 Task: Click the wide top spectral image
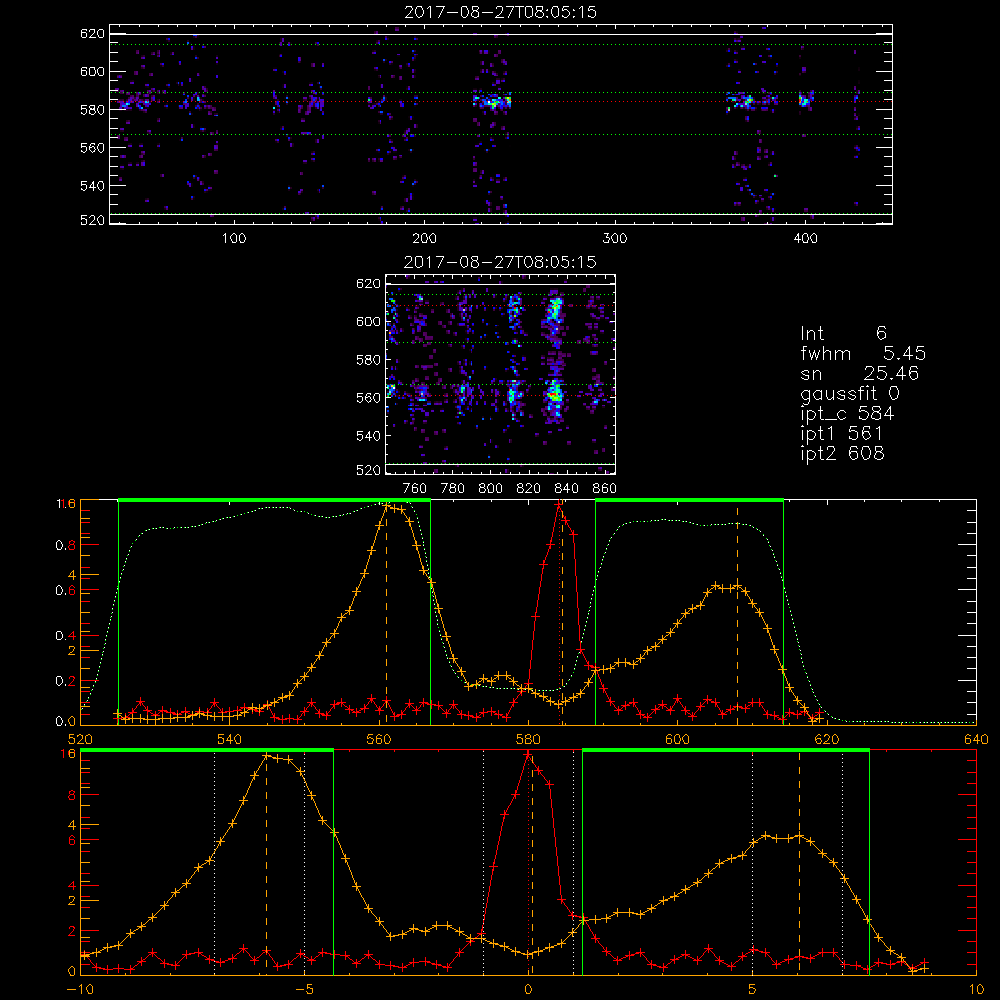point(501,124)
